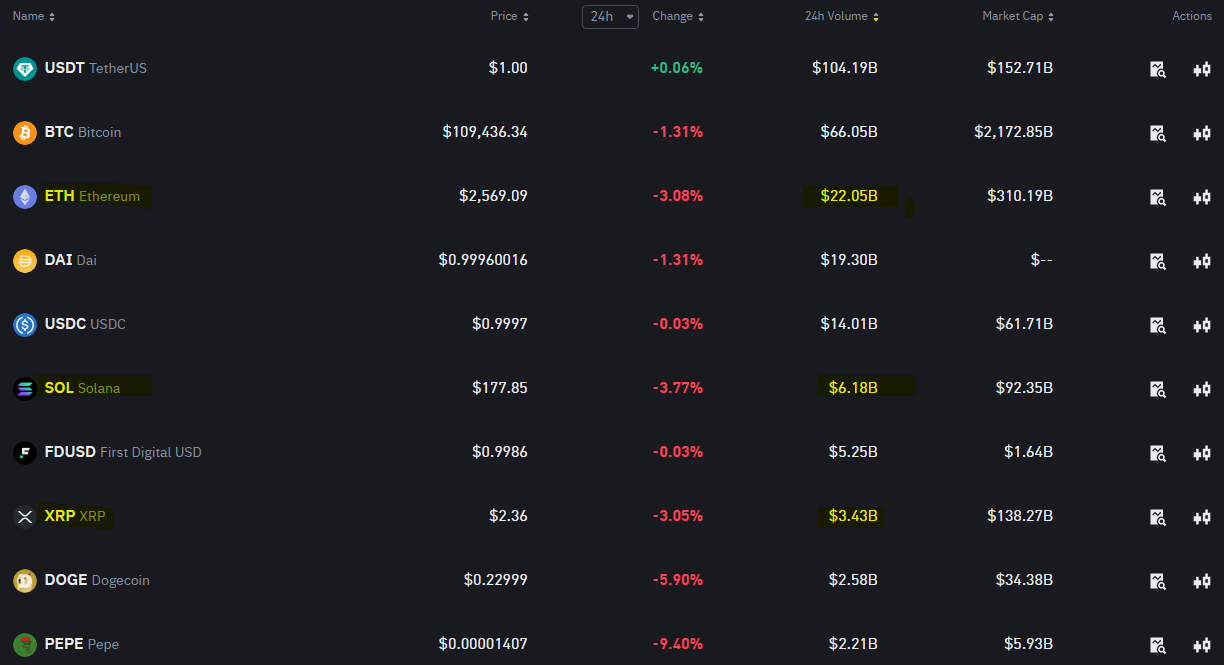Open the trade candlestick icon for SOL

(x=1202, y=389)
